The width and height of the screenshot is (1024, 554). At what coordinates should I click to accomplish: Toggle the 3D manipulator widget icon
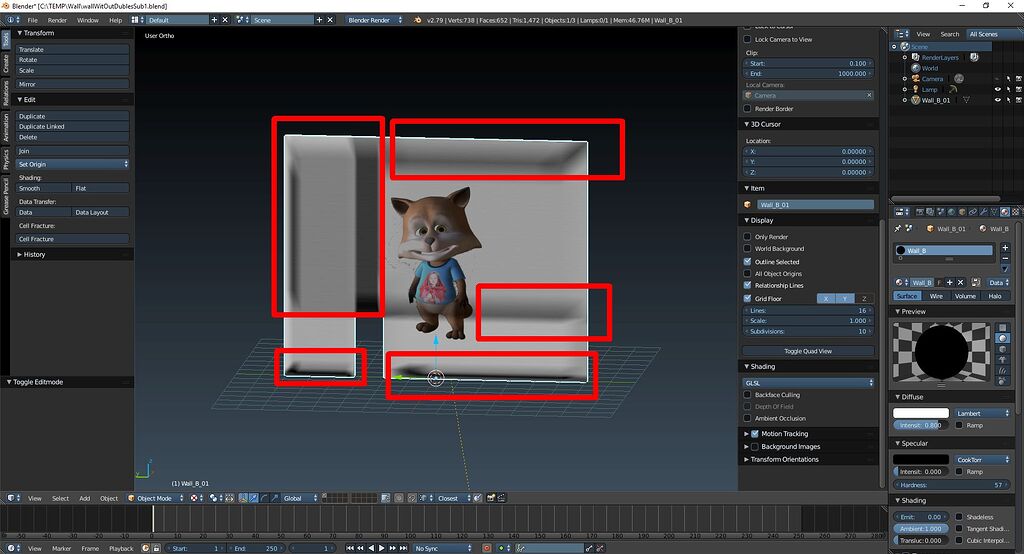[x=243, y=498]
